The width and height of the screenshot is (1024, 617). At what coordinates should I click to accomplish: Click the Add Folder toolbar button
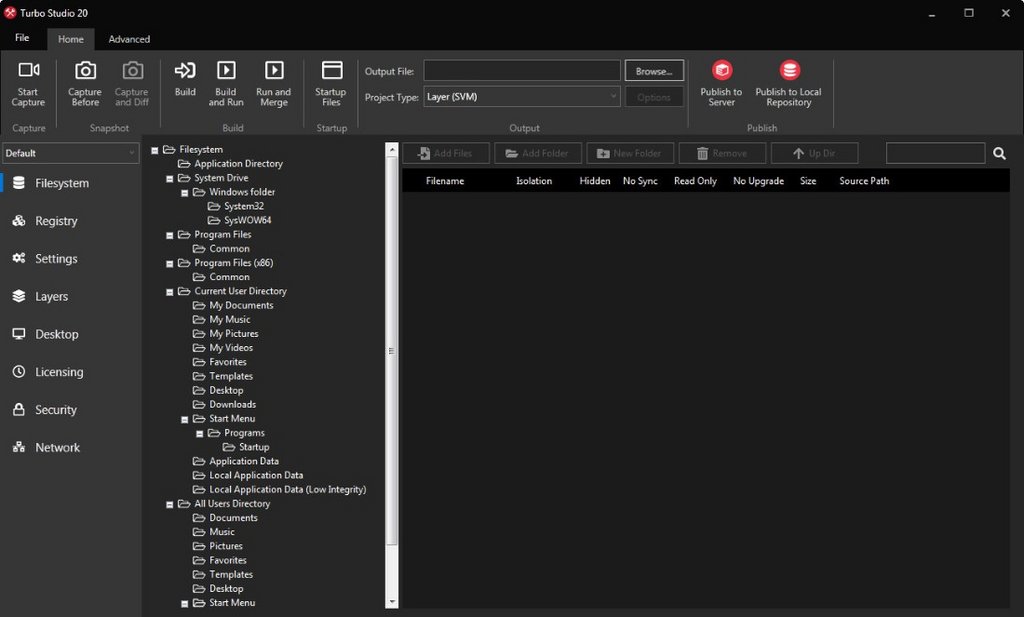(x=538, y=153)
